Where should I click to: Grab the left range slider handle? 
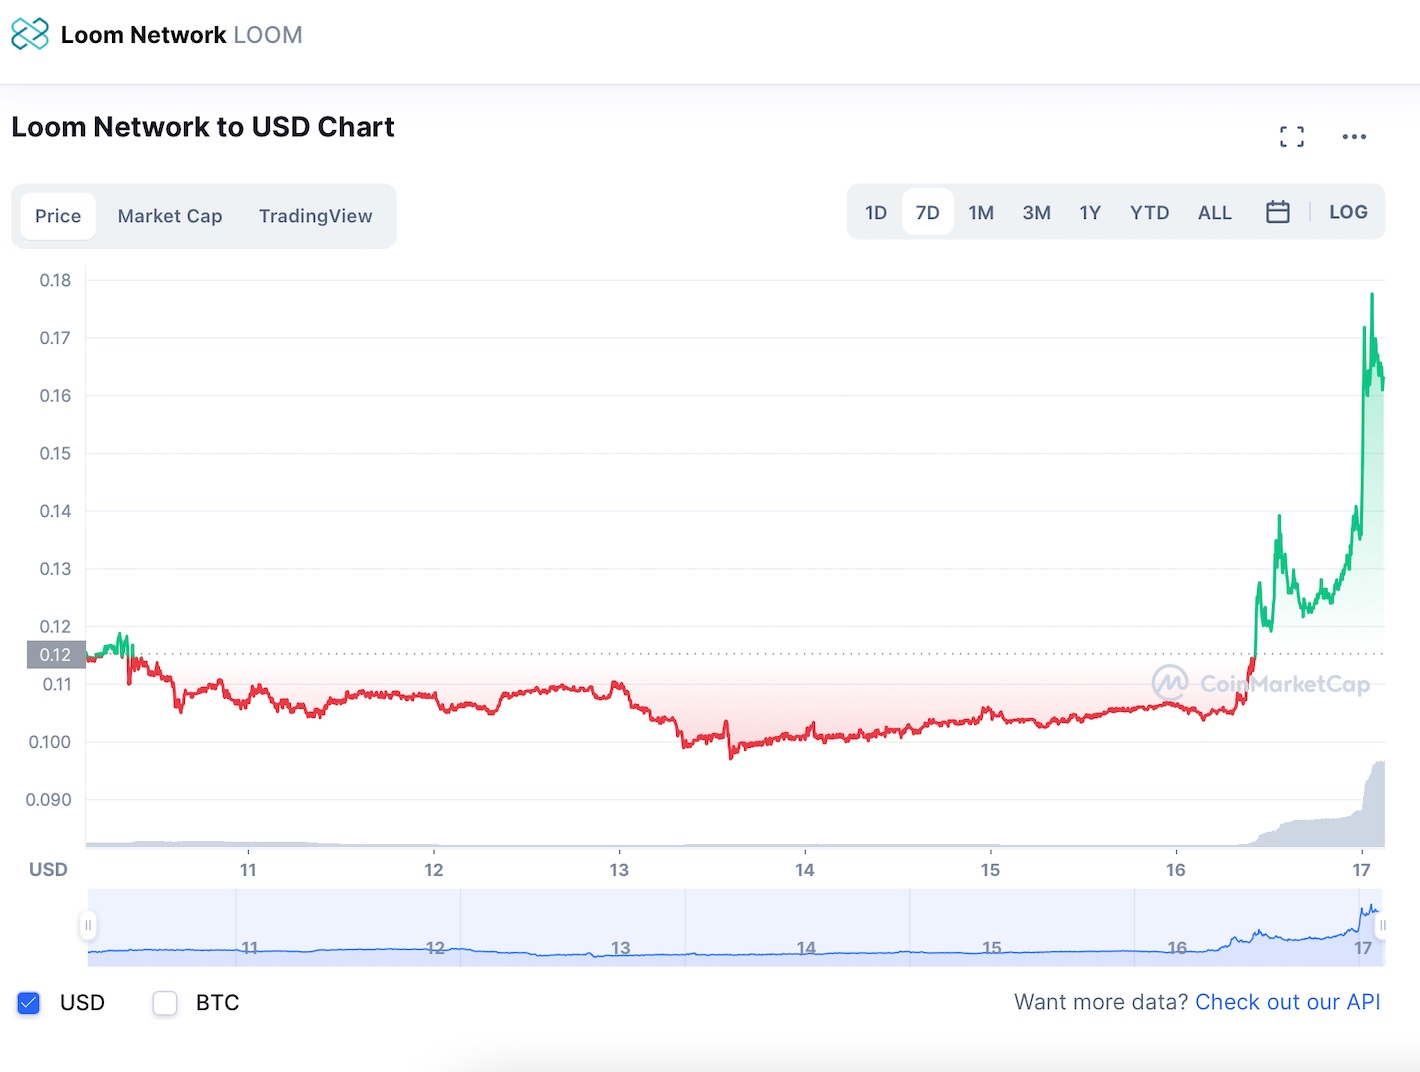click(x=88, y=926)
